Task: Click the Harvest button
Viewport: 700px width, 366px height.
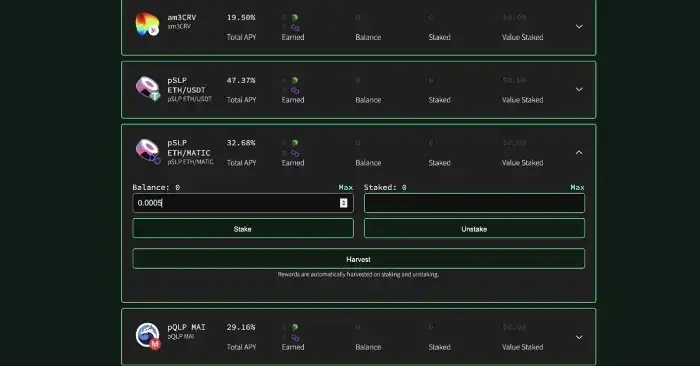Action: [358, 259]
